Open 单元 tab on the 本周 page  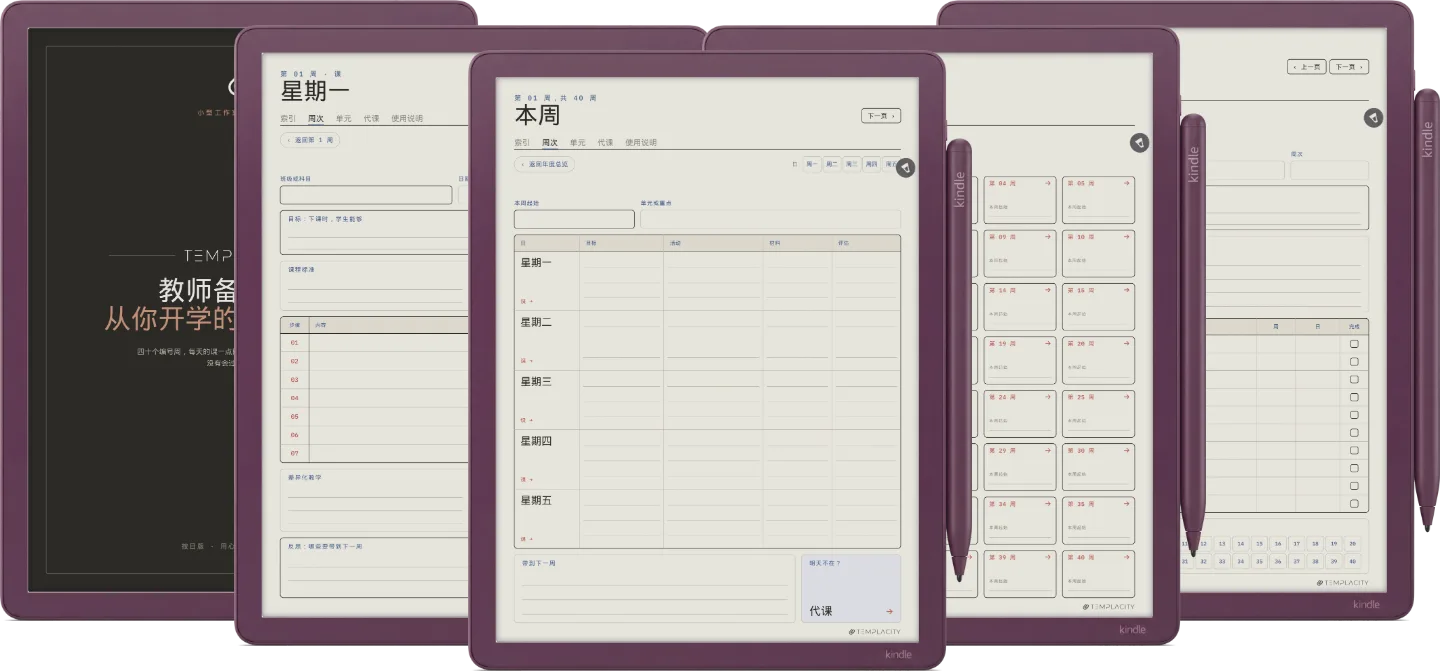[578, 142]
